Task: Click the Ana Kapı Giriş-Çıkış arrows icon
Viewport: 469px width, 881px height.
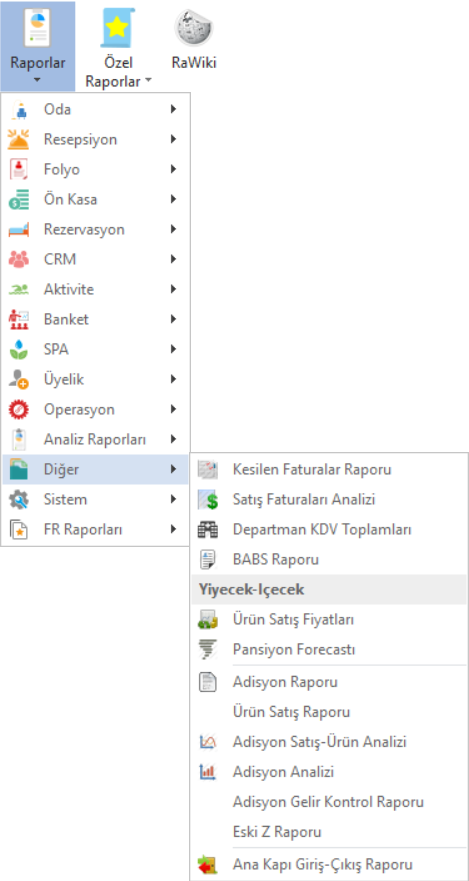Action: tap(208, 865)
